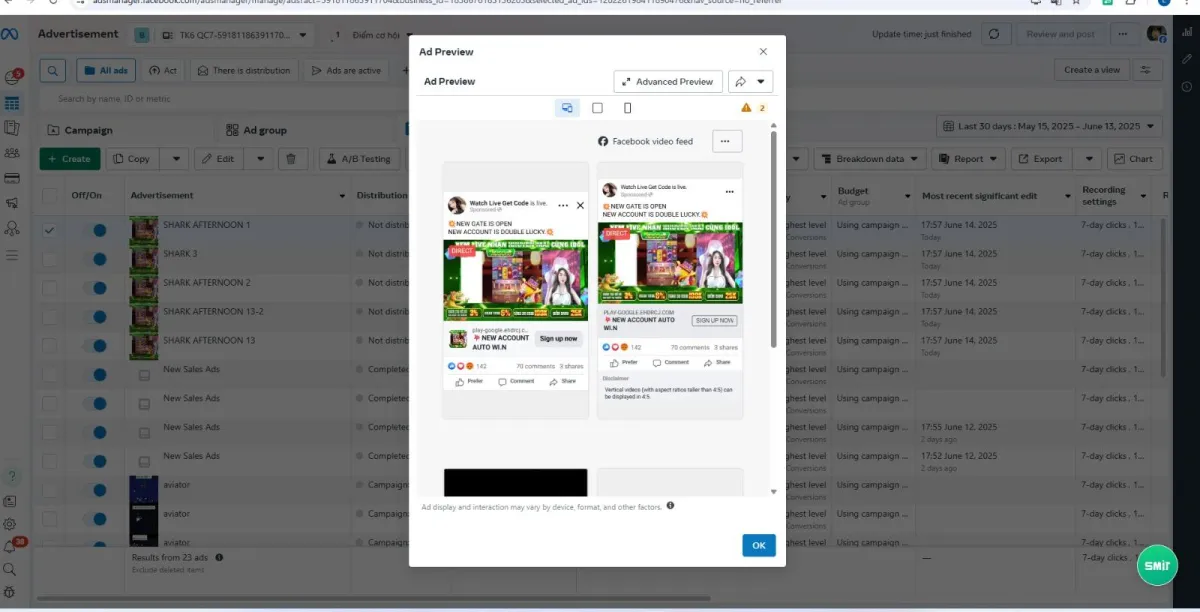1200x612 pixels.
Task: Click the trash delete icon
Action: point(291,158)
